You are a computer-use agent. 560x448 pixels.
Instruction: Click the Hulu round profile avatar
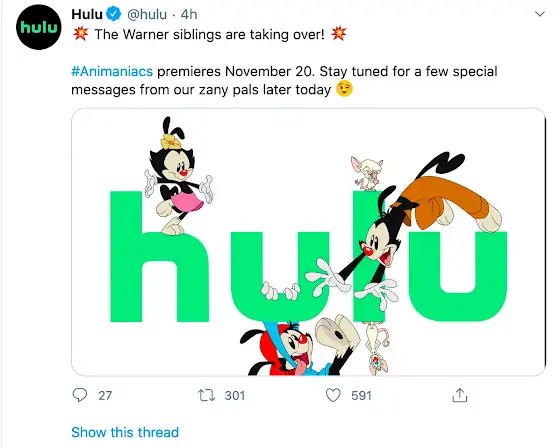click(39, 27)
